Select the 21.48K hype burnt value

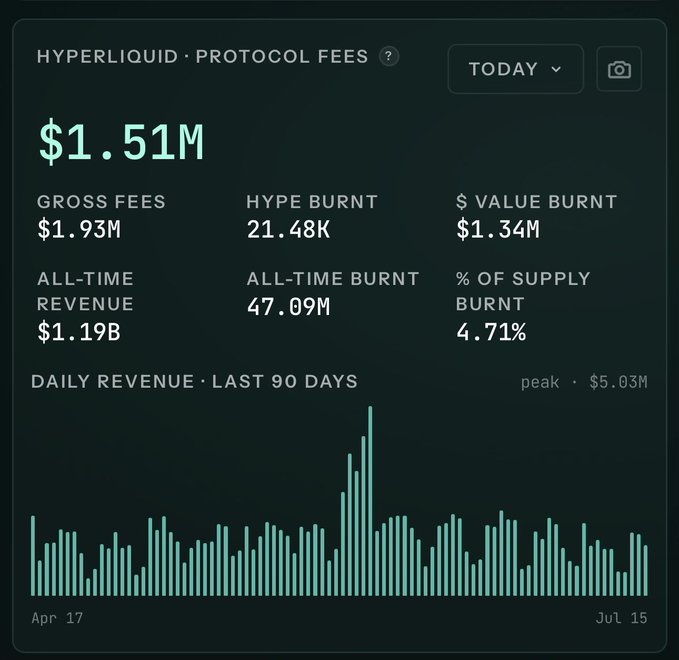click(288, 229)
